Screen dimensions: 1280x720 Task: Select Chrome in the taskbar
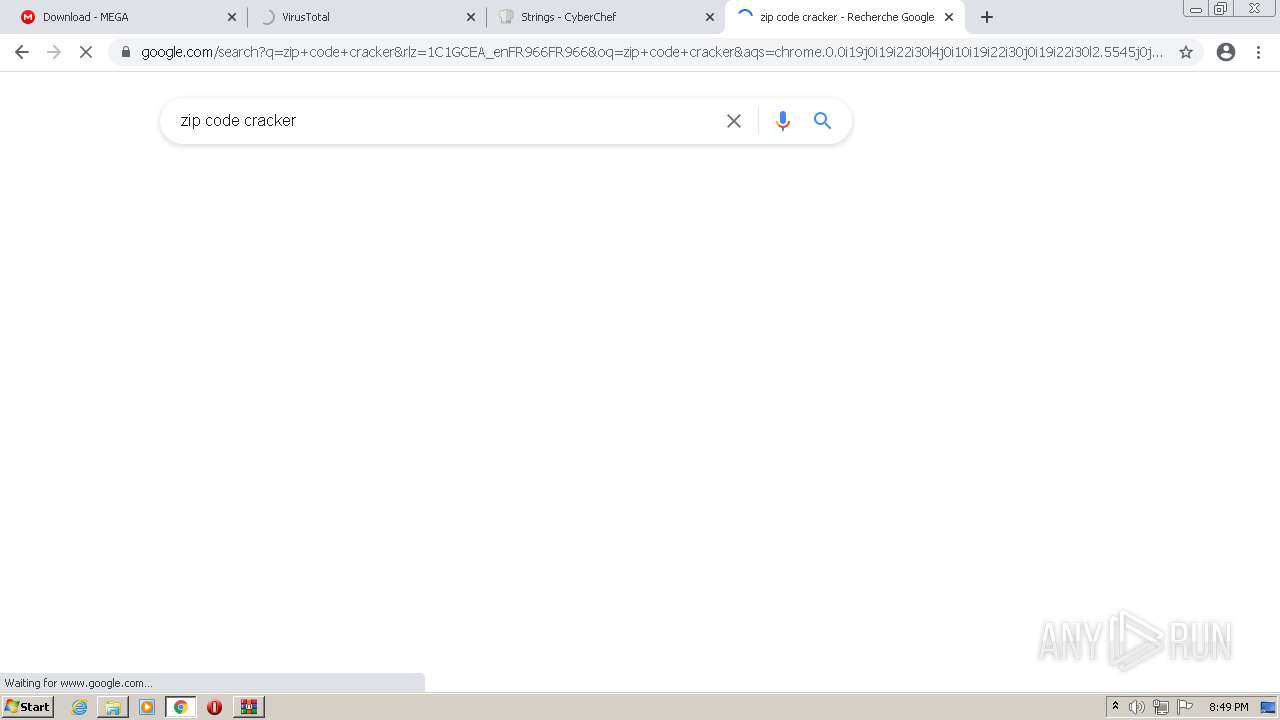click(181, 707)
